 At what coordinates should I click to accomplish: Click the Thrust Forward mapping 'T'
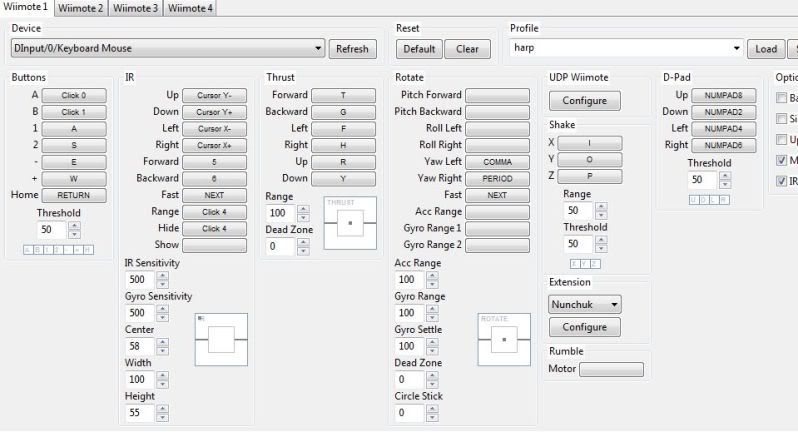click(x=344, y=95)
